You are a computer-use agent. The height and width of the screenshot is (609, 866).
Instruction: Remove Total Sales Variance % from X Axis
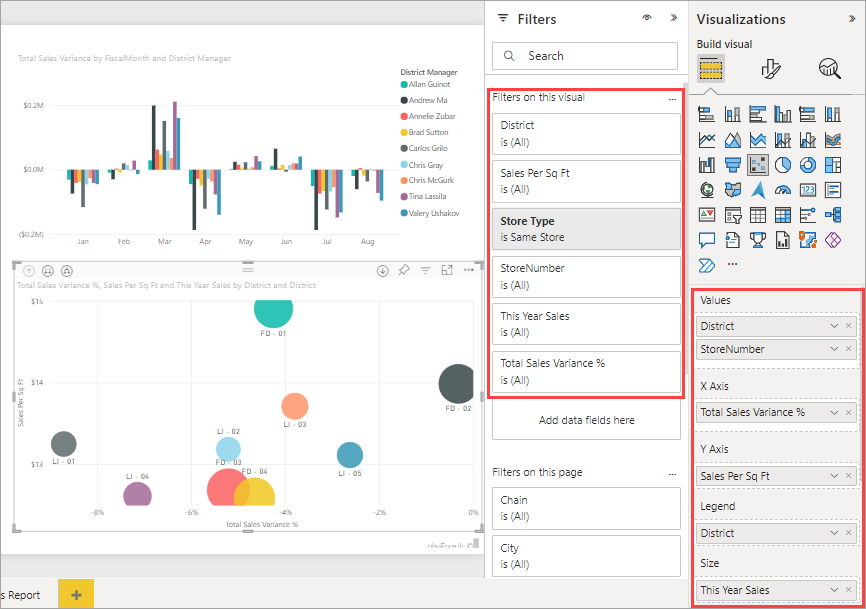coord(849,412)
